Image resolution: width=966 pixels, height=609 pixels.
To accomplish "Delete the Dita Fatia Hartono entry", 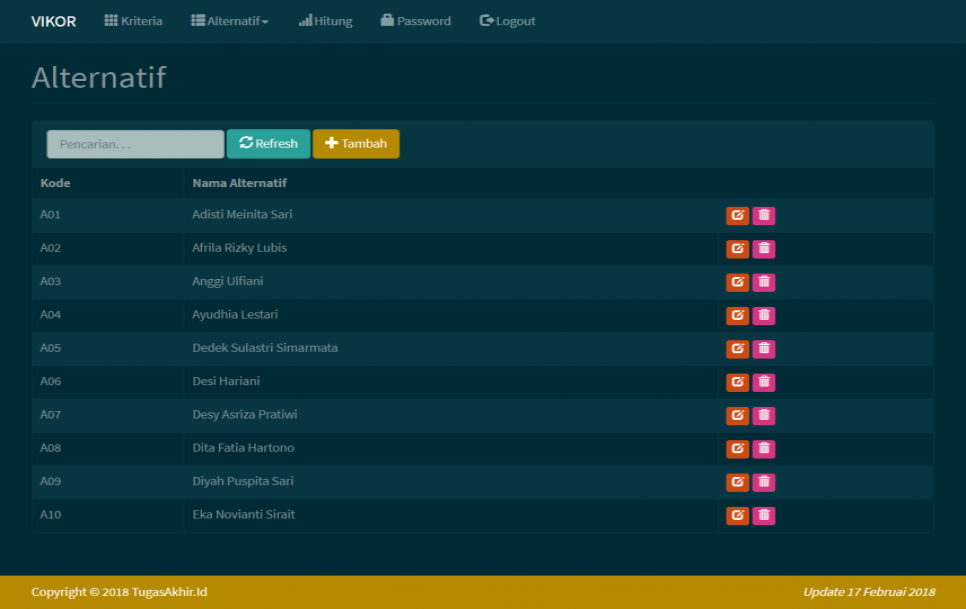I will [x=764, y=449].
